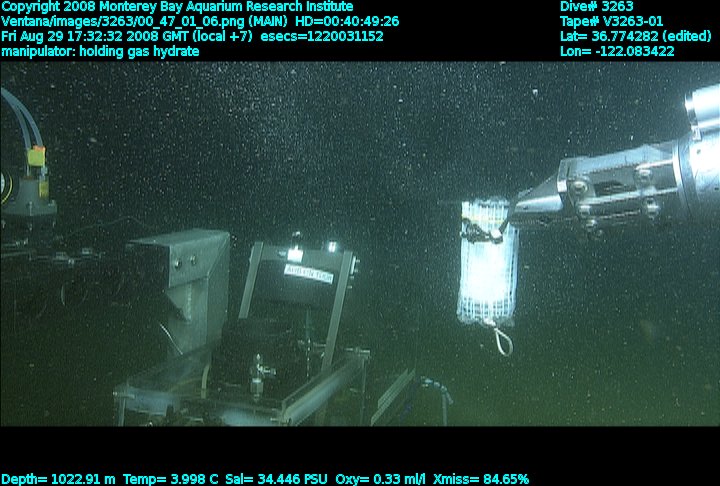Image resolution: width=720 pixels, height=486 pixels.
Task: Click the Sal= 34.446 PSU reading
Action: [x=276, y=479]
